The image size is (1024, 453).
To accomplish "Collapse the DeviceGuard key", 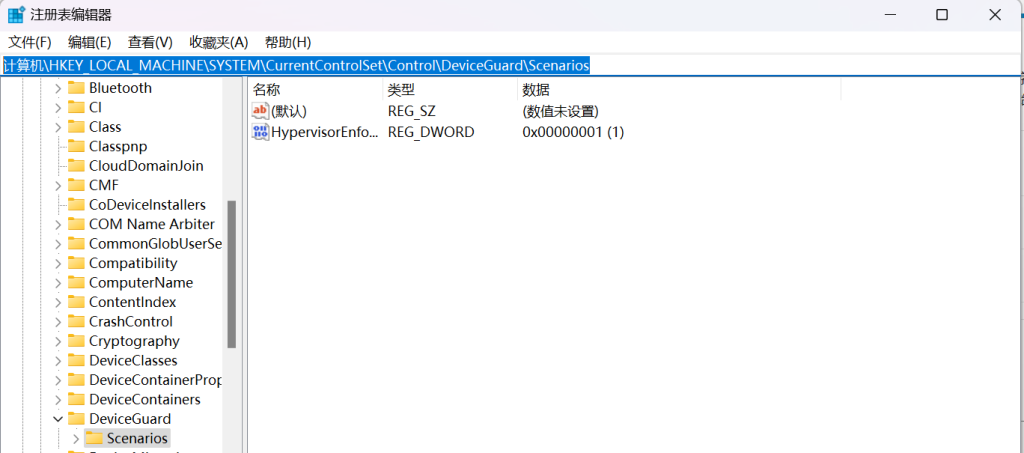I will [x=57, y=418].
